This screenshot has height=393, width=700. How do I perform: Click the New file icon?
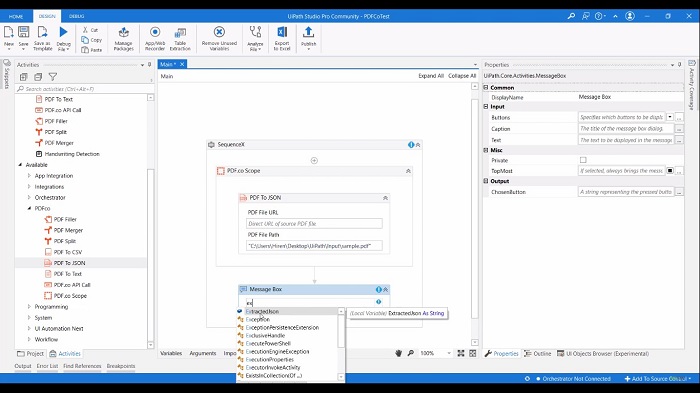pos(8,32)
